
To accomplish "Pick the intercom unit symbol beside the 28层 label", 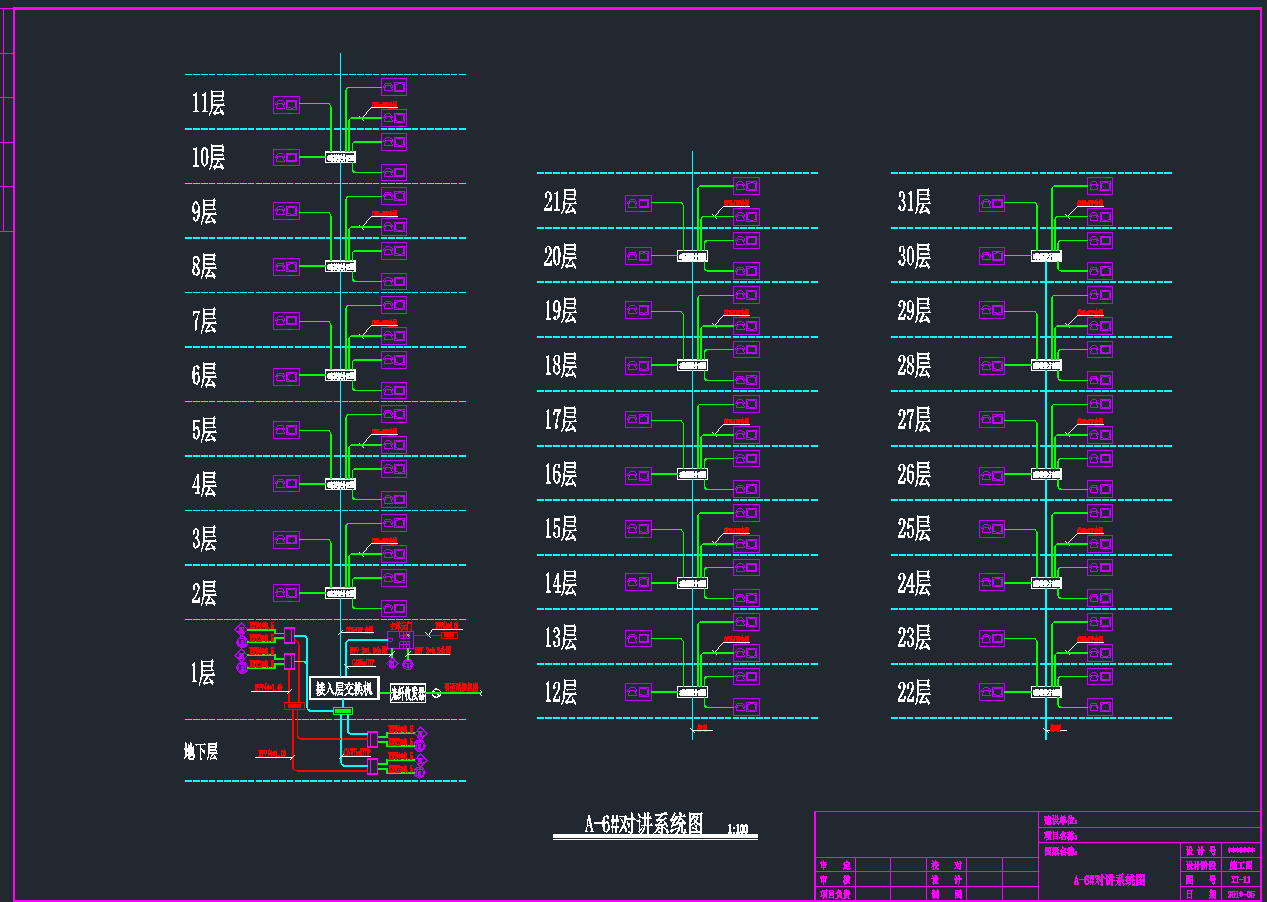I will [992, 365].
